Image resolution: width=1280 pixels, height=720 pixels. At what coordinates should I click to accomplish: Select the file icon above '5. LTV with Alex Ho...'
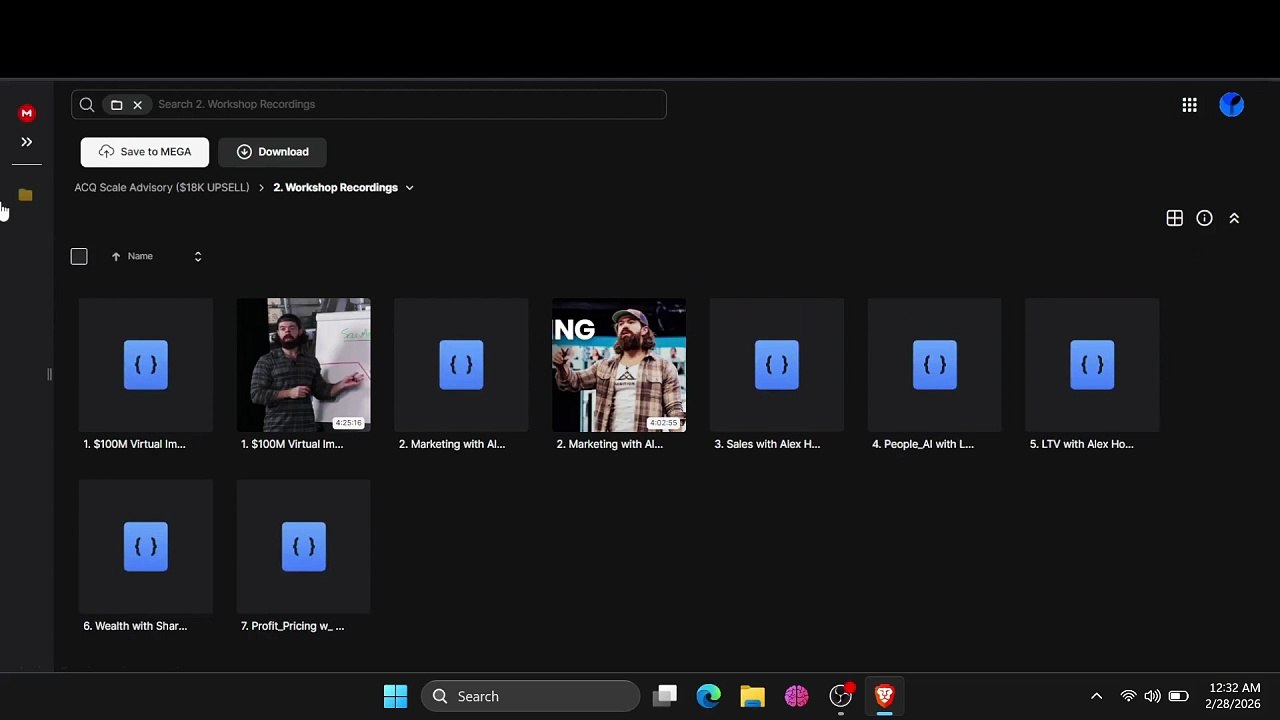pos(1092,365)
